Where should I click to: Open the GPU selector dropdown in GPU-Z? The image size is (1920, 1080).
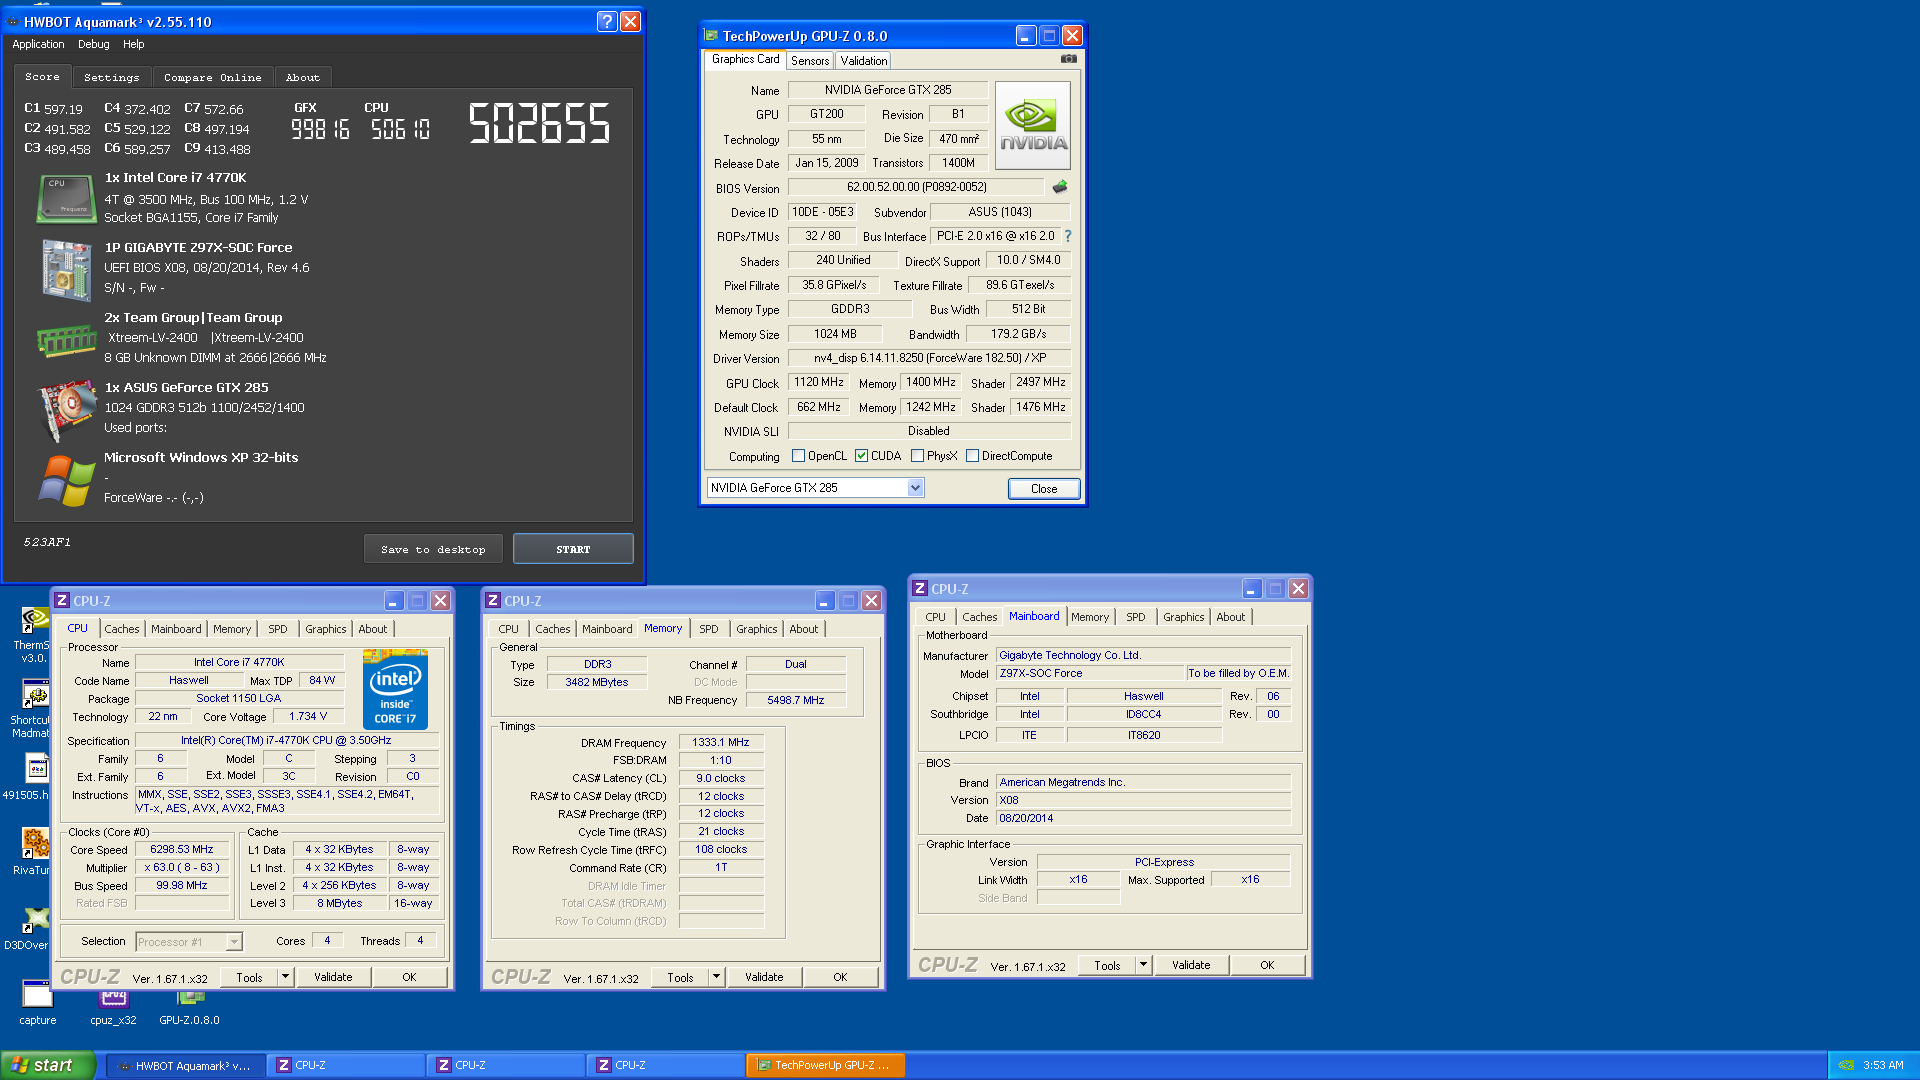tap(915, 488)
